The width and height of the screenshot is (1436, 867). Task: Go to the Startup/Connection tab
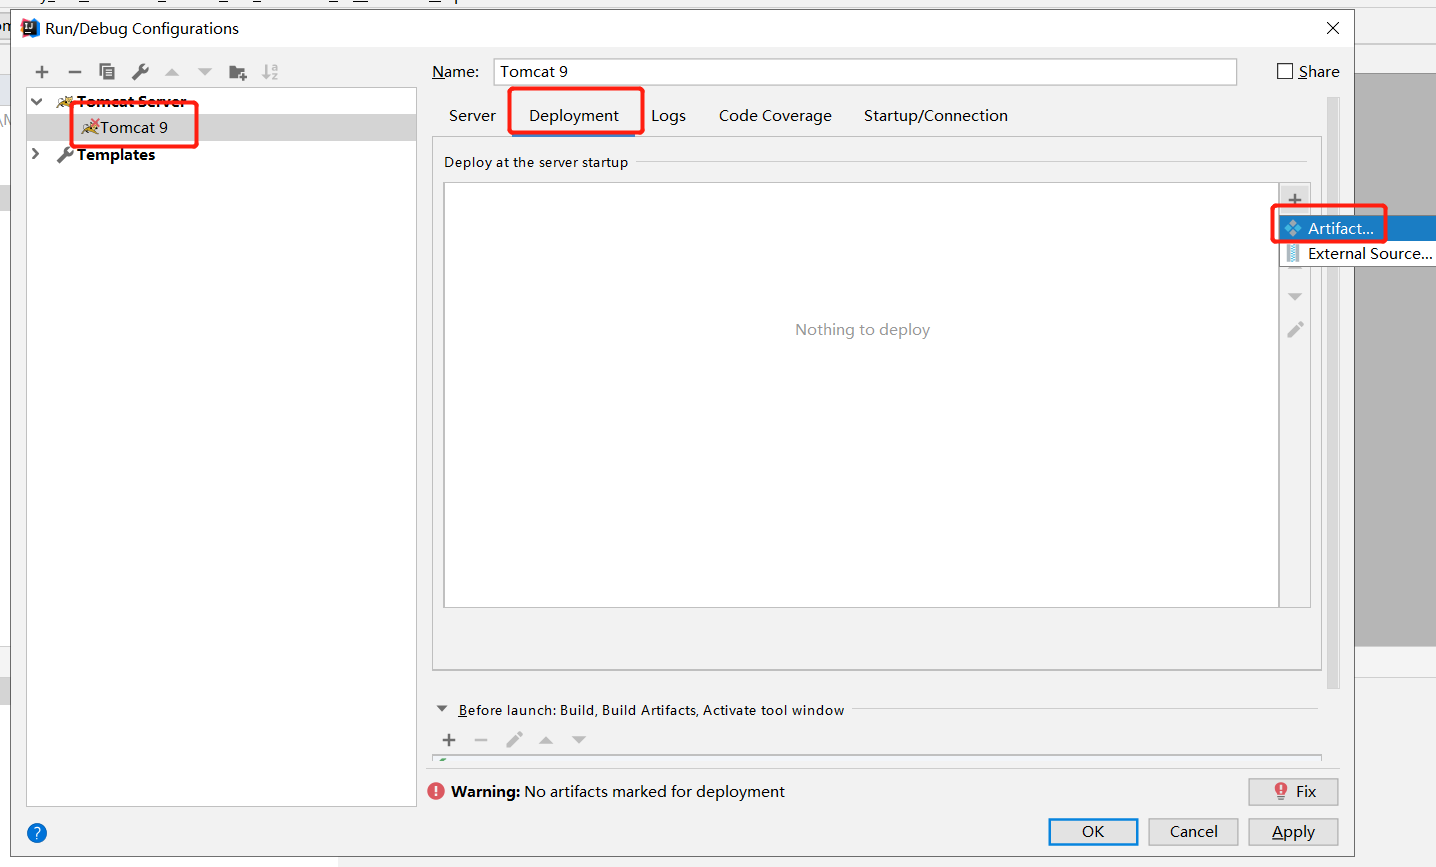936,116
